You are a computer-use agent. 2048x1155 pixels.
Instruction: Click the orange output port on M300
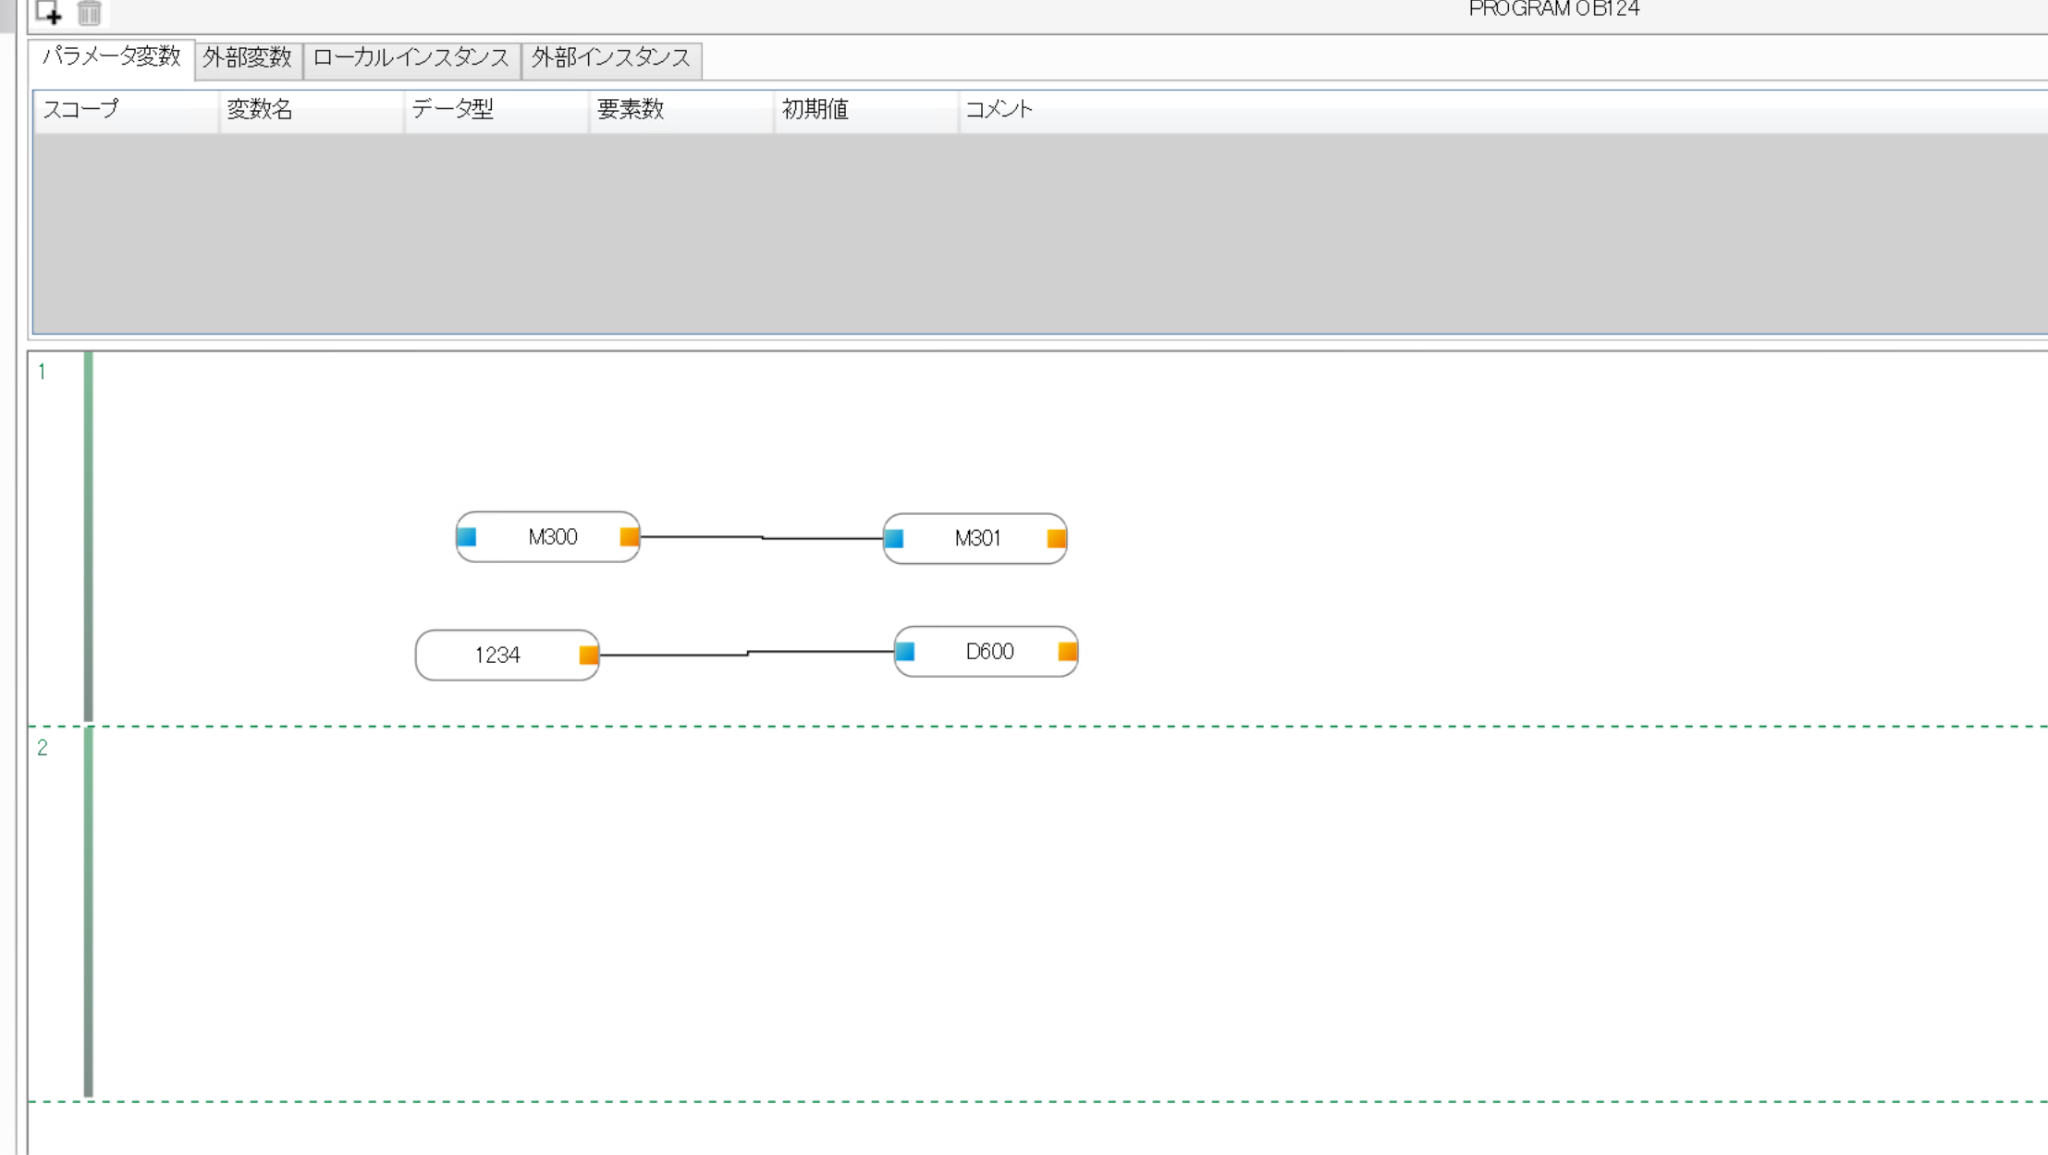[x=629, y=537]
